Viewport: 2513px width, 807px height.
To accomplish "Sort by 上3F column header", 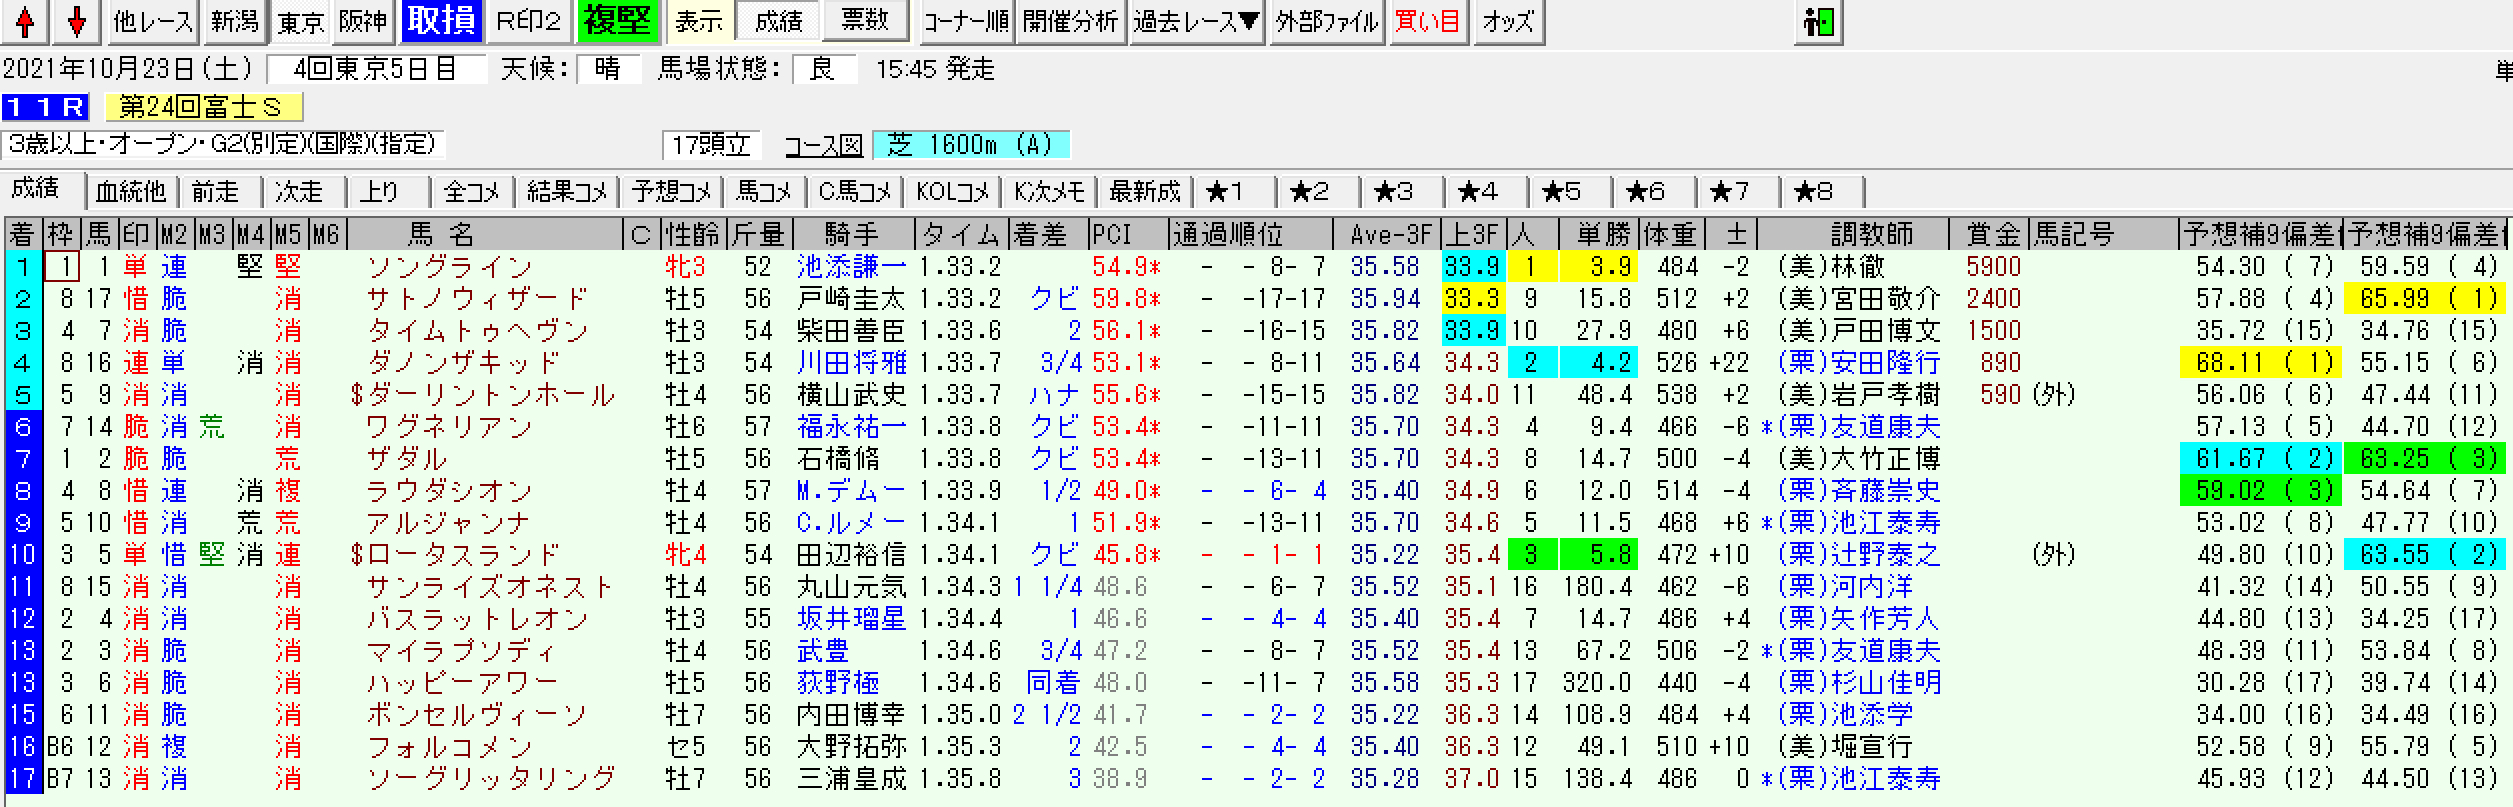I will point(1473,235).
